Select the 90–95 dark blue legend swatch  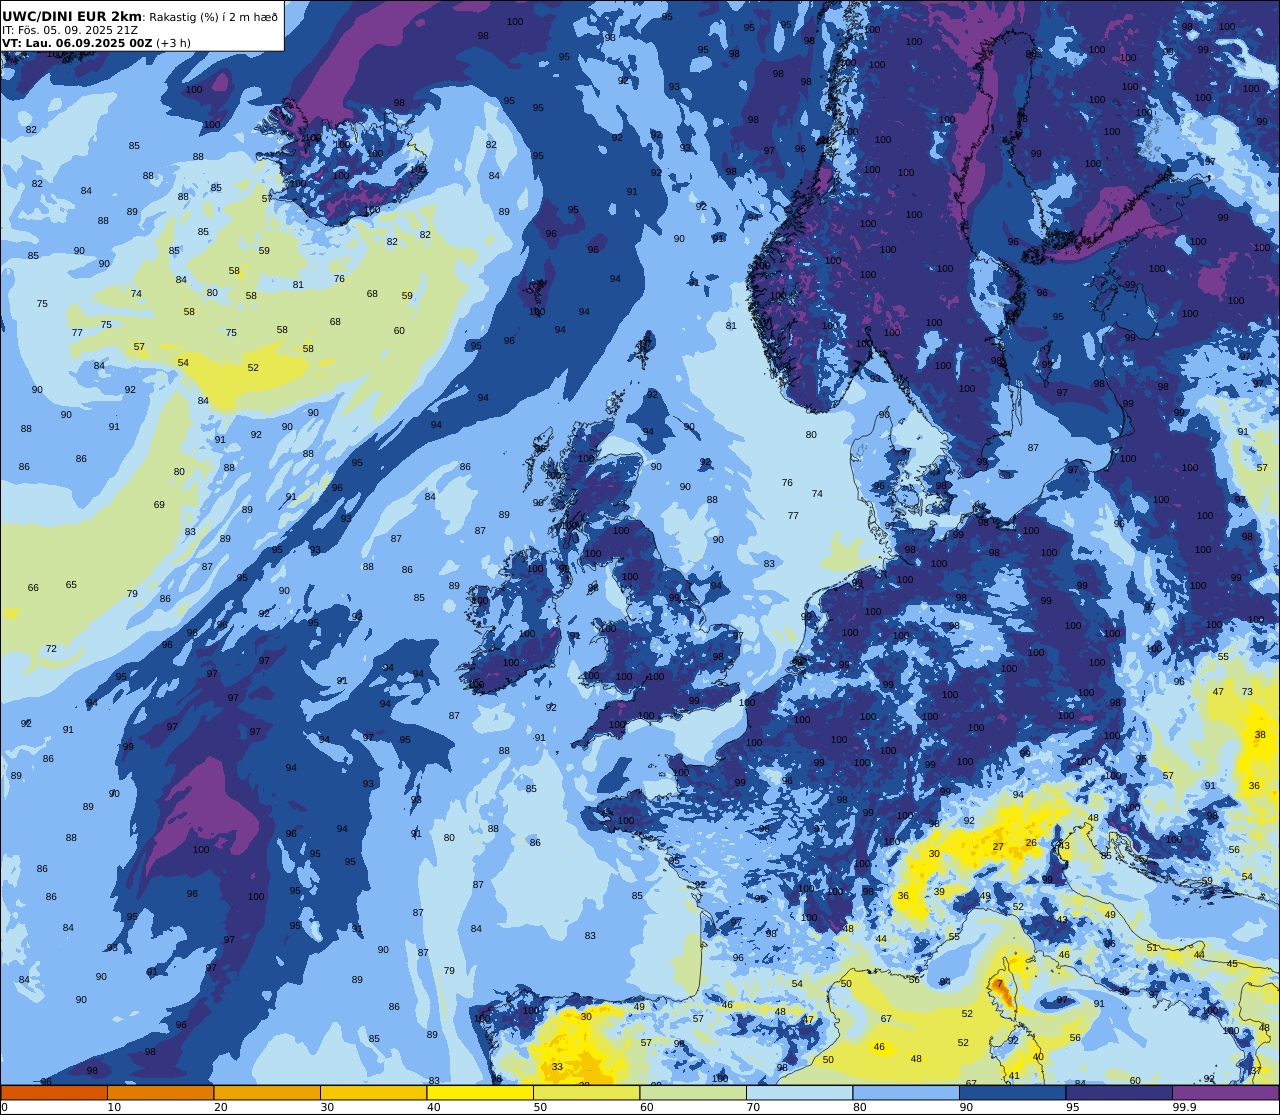(x=1012, y=1092)
